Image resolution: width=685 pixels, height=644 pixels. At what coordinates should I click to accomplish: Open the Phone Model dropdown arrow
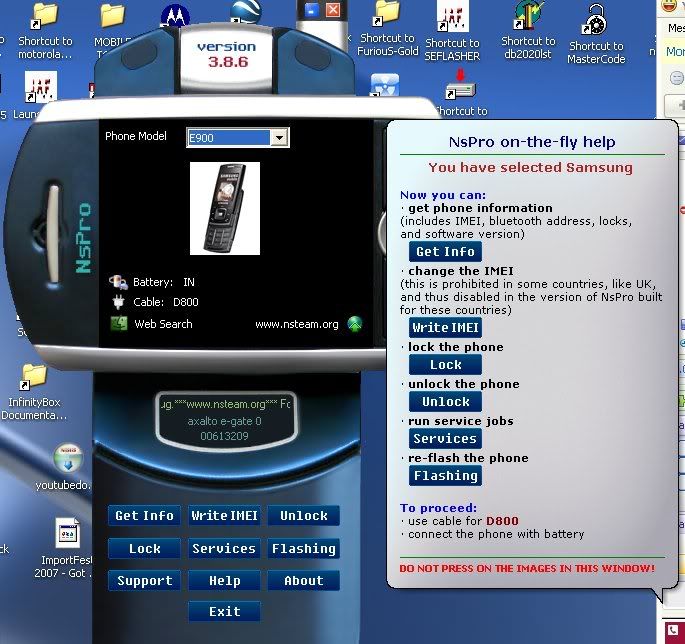[x=279, y=138]
